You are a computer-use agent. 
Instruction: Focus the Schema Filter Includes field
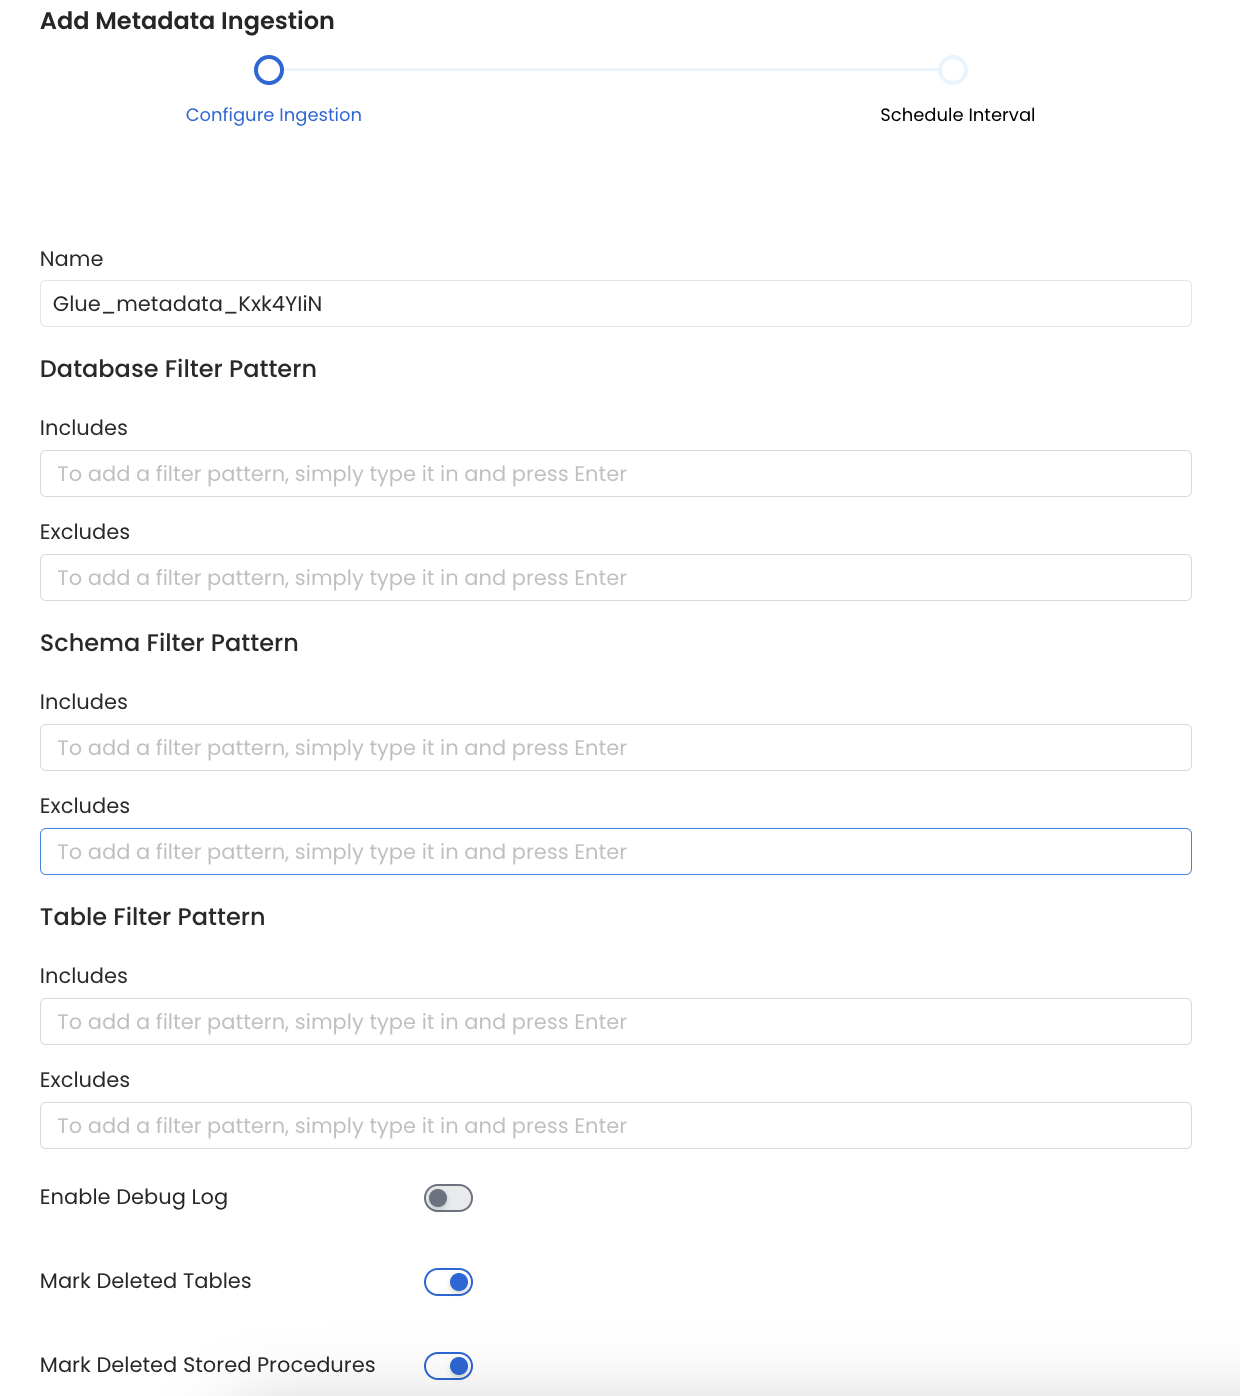[x=615, y=747]
